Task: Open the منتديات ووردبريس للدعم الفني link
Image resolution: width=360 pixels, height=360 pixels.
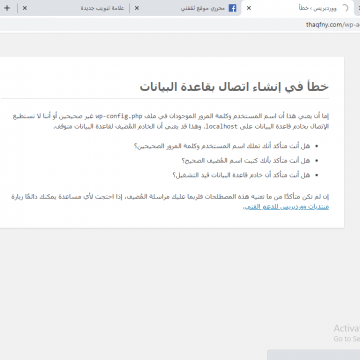Action: [286, 207]
